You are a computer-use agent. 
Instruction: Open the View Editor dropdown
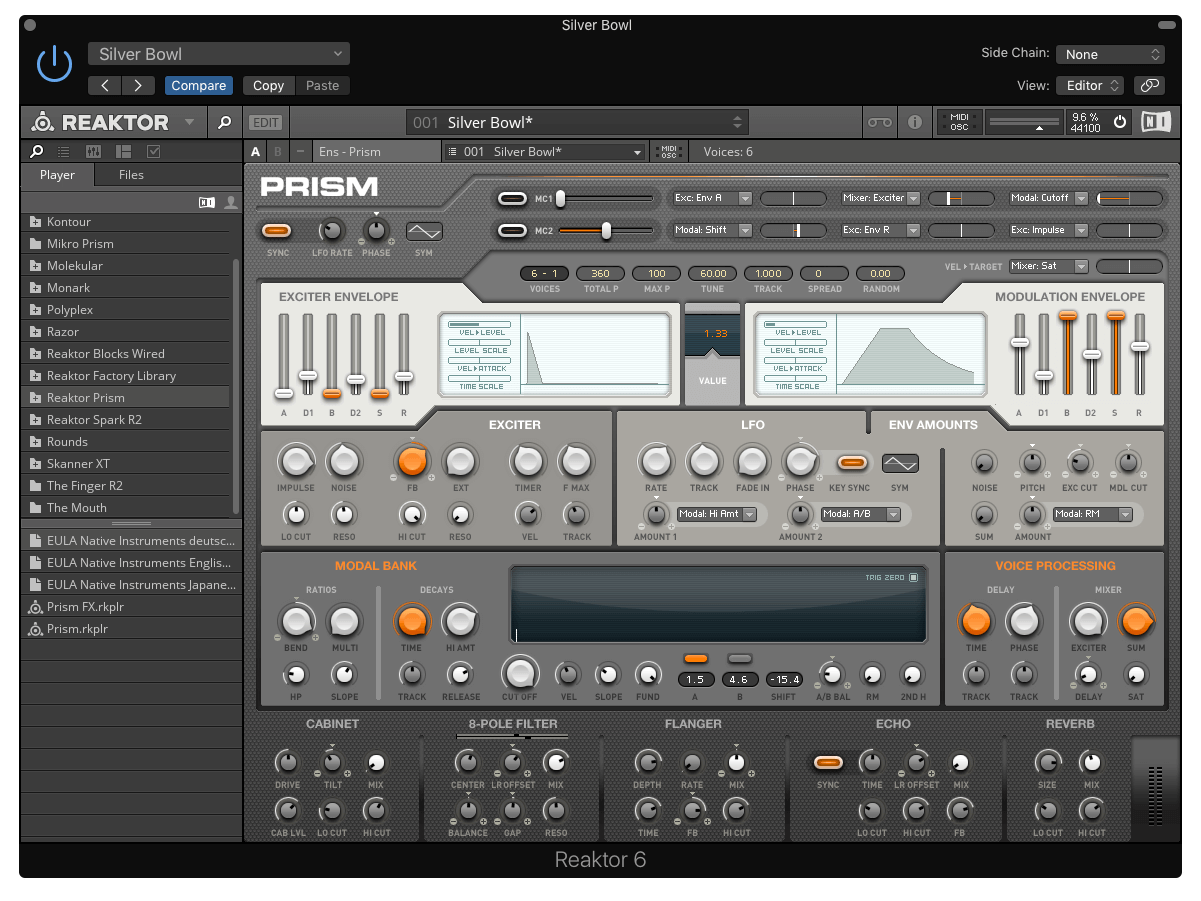pyautogui.click(x=1090, y=85)
